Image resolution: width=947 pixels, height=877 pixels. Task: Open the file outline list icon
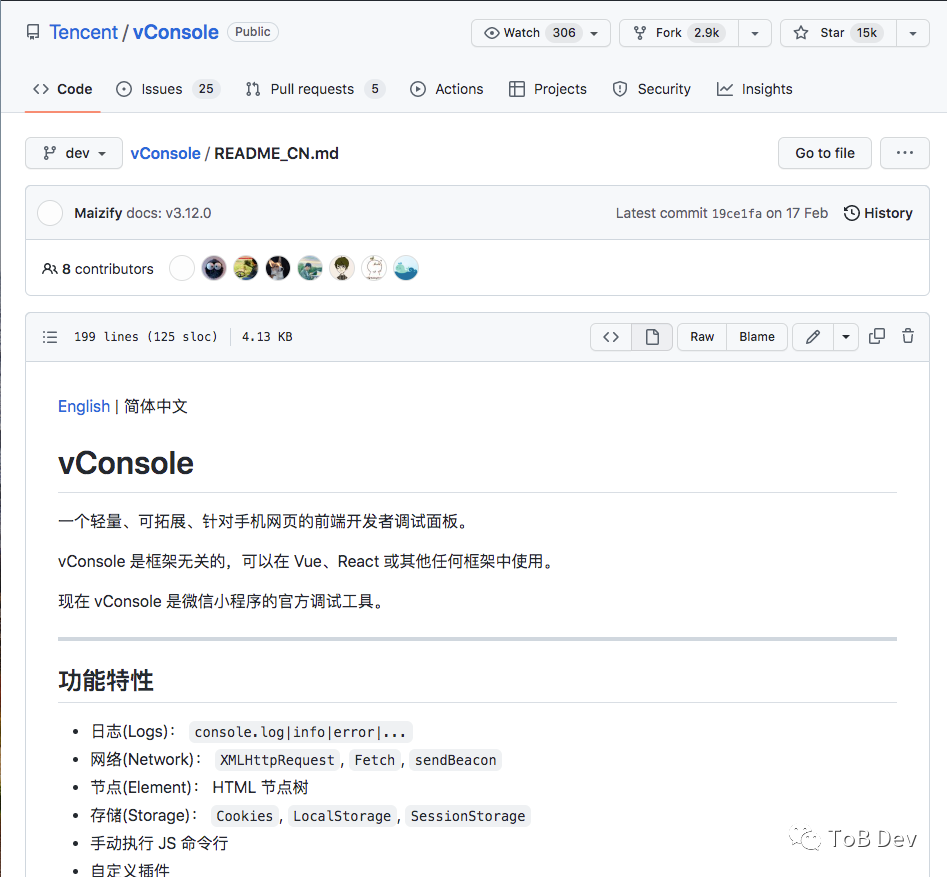click(49, 336)
